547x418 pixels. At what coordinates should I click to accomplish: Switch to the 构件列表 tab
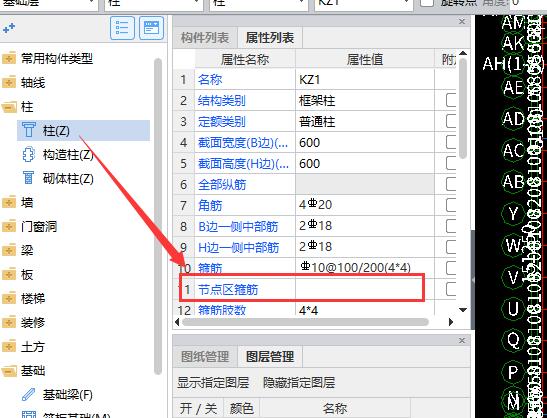click(x=205, y=38)
